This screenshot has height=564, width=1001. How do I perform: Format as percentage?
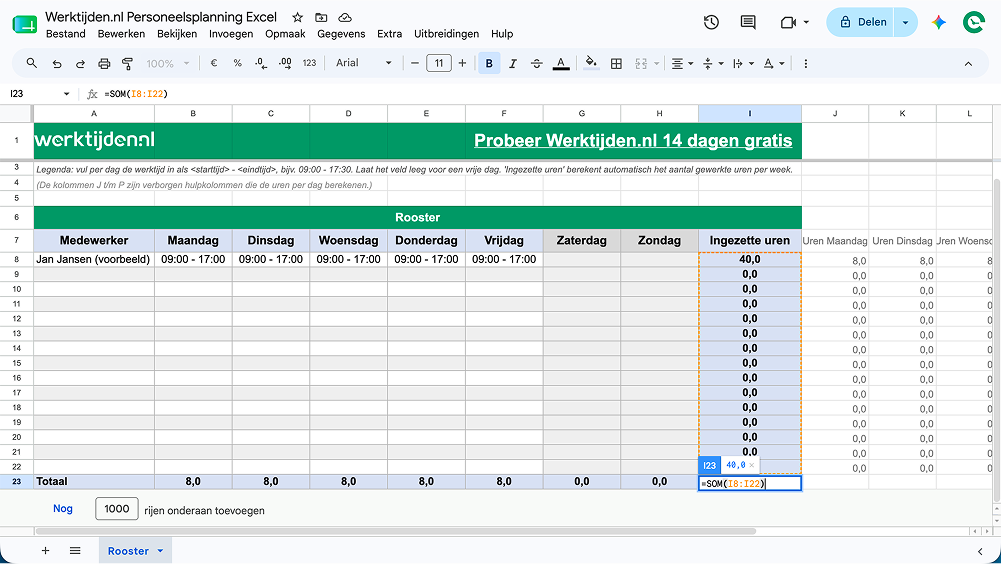[x=237, y=63]
